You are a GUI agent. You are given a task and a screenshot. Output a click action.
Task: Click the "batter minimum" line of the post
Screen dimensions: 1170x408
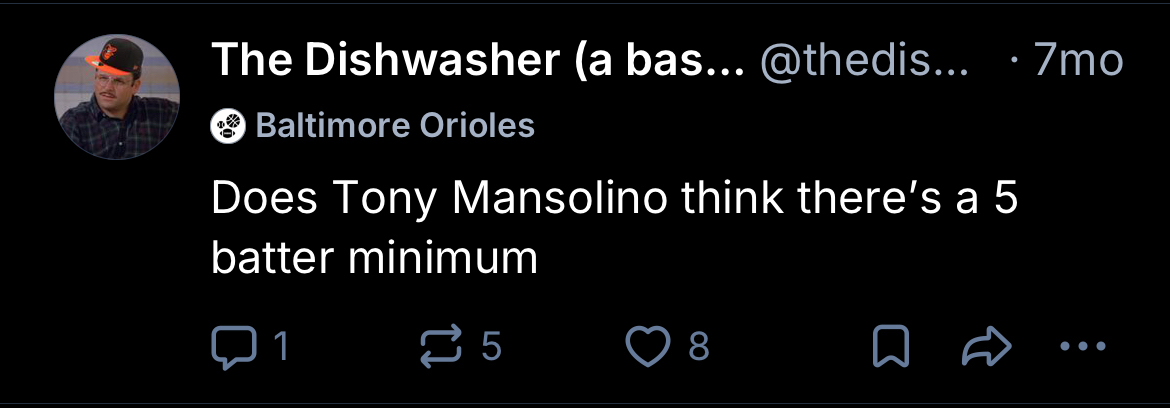coord(374,259)
